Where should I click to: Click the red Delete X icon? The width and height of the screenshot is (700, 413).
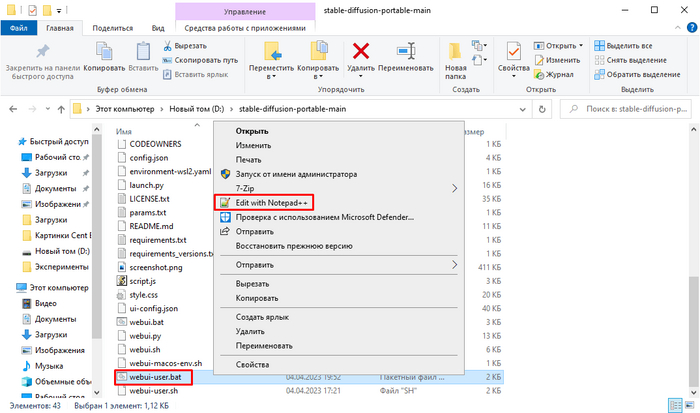tap(361, 51)
